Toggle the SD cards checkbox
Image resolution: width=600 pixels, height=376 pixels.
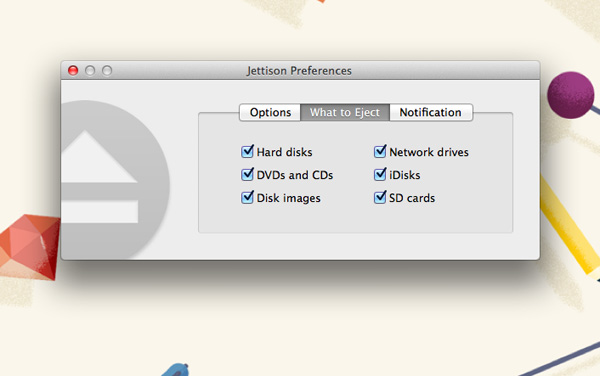click(x=380, y=198)
